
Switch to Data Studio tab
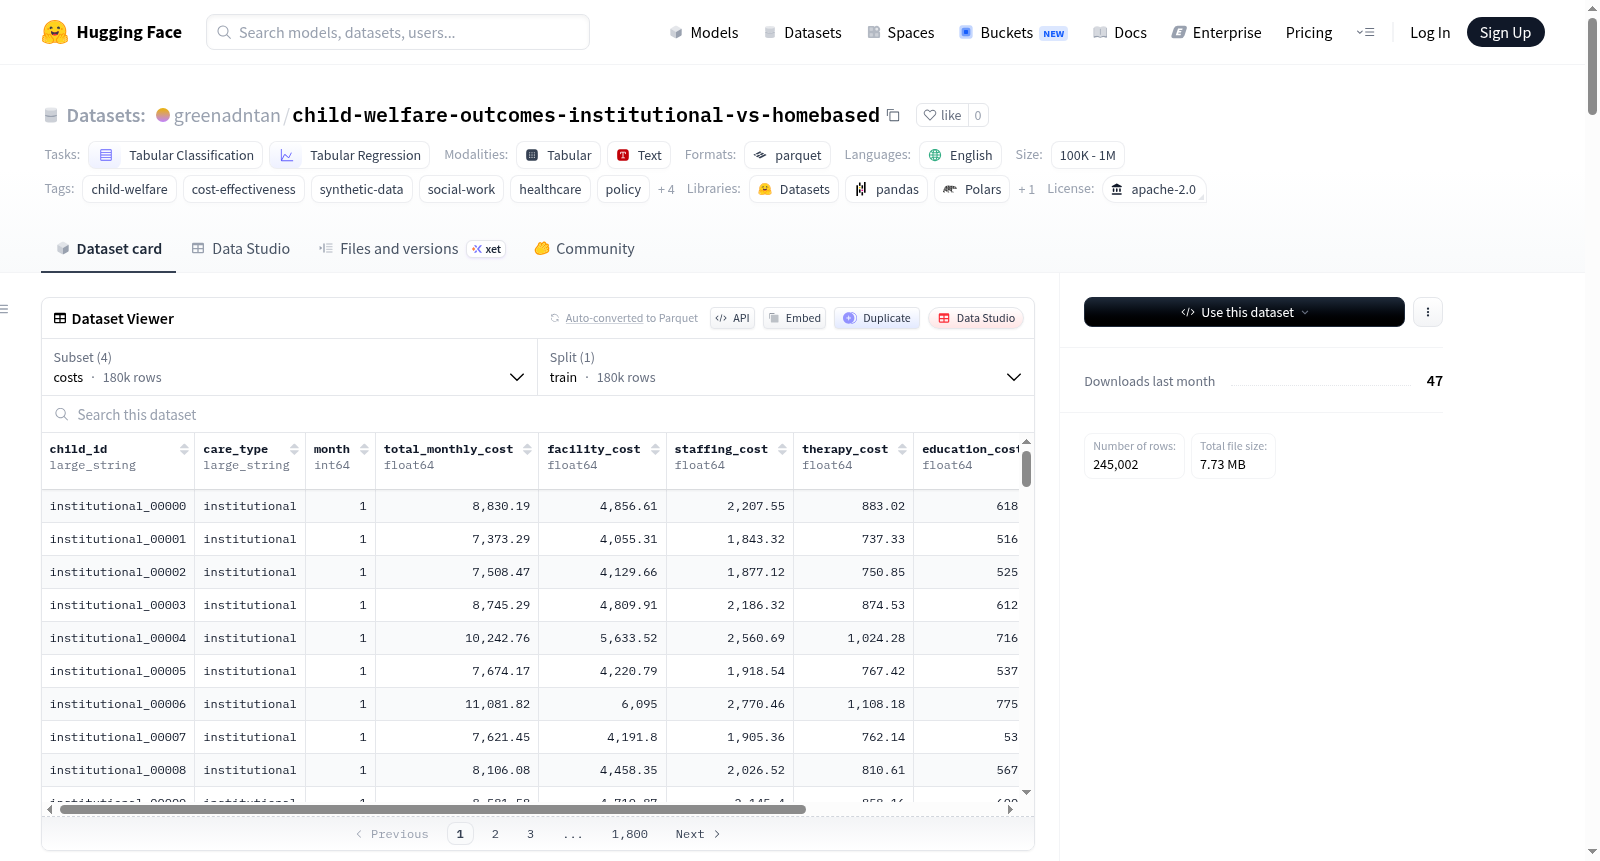tap(241, 249)
